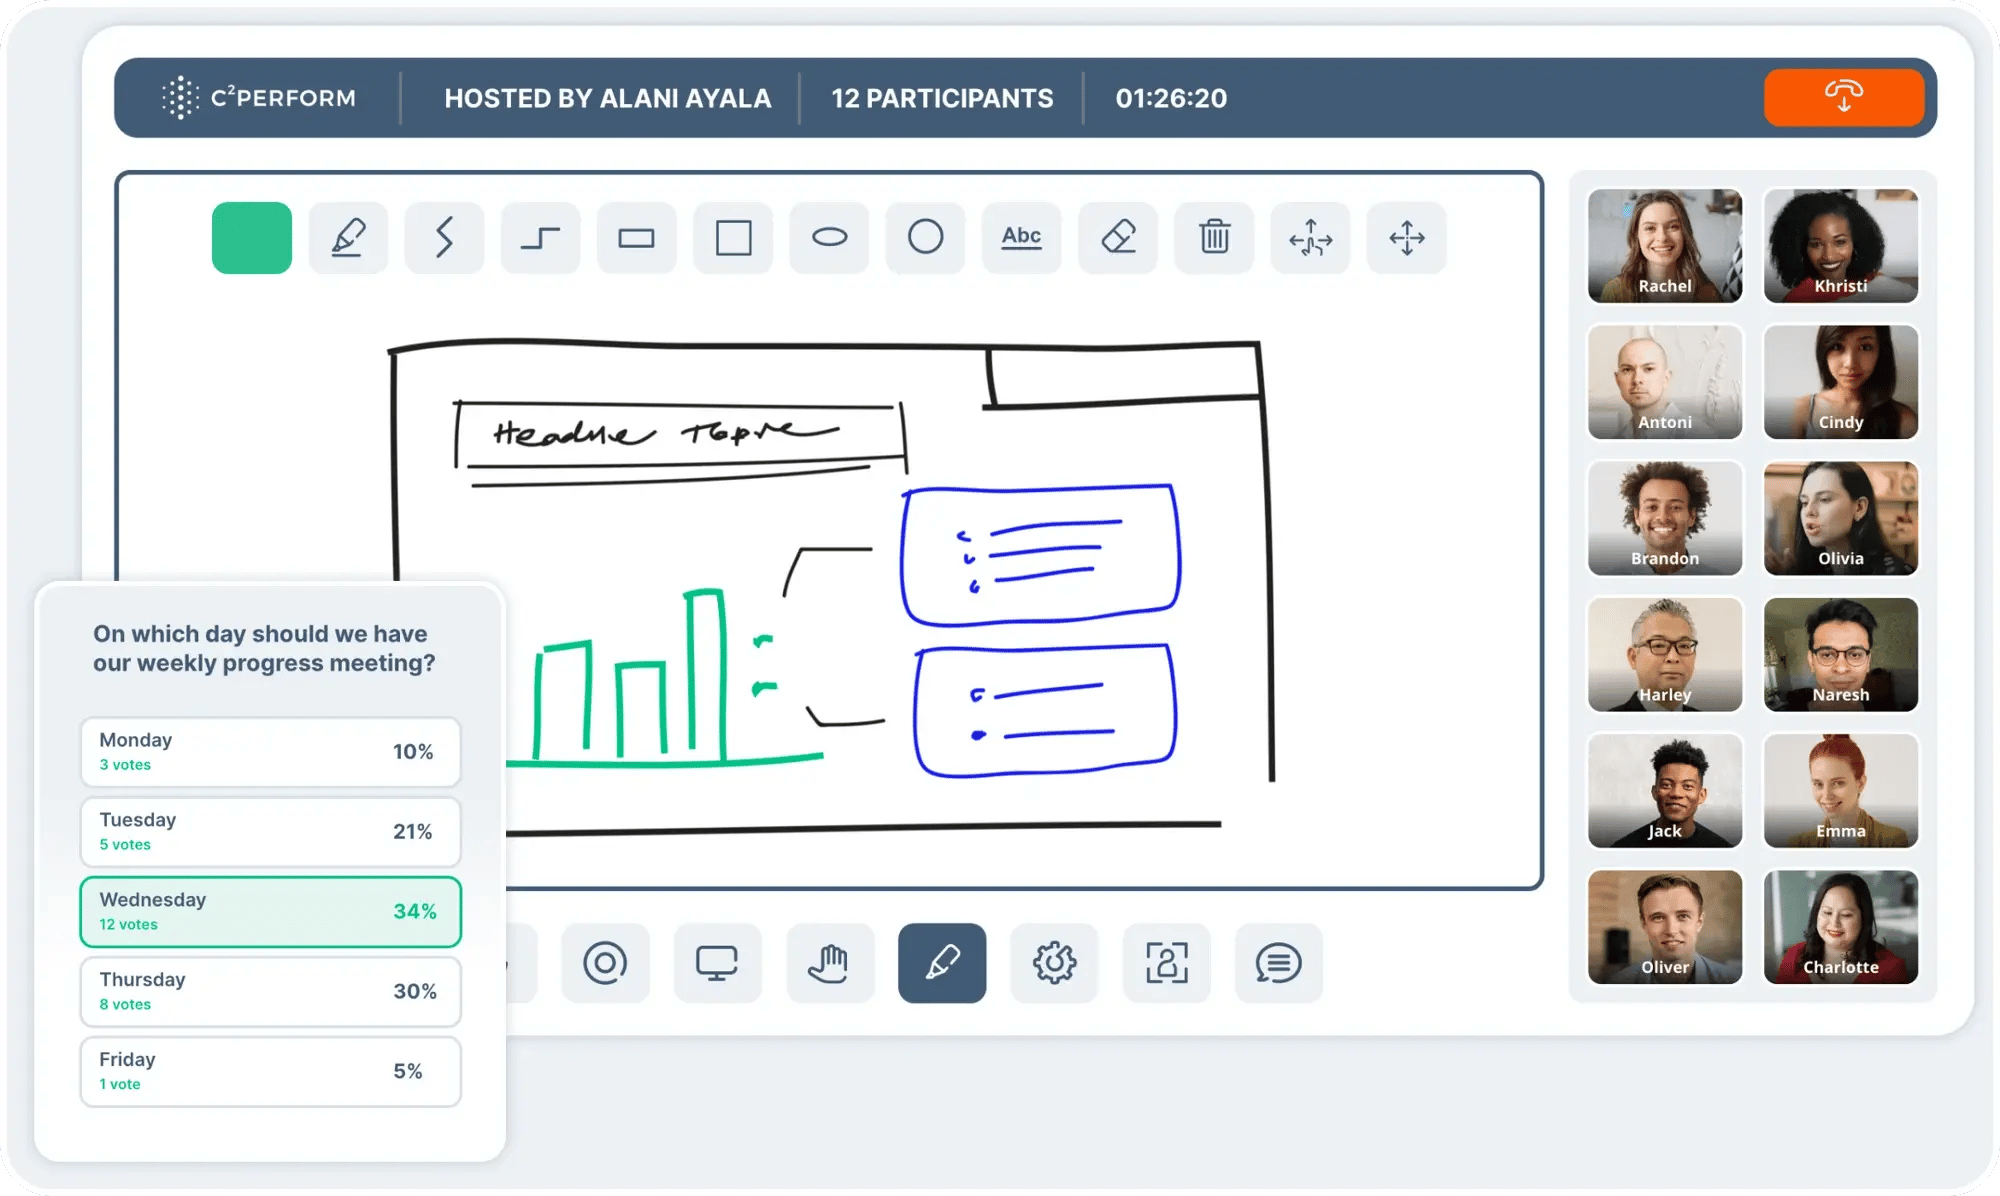This screenshot has height=1196, width=2000.
Task: Select Rachel's video thumbnail
Action: click(x=1664, y=245)
